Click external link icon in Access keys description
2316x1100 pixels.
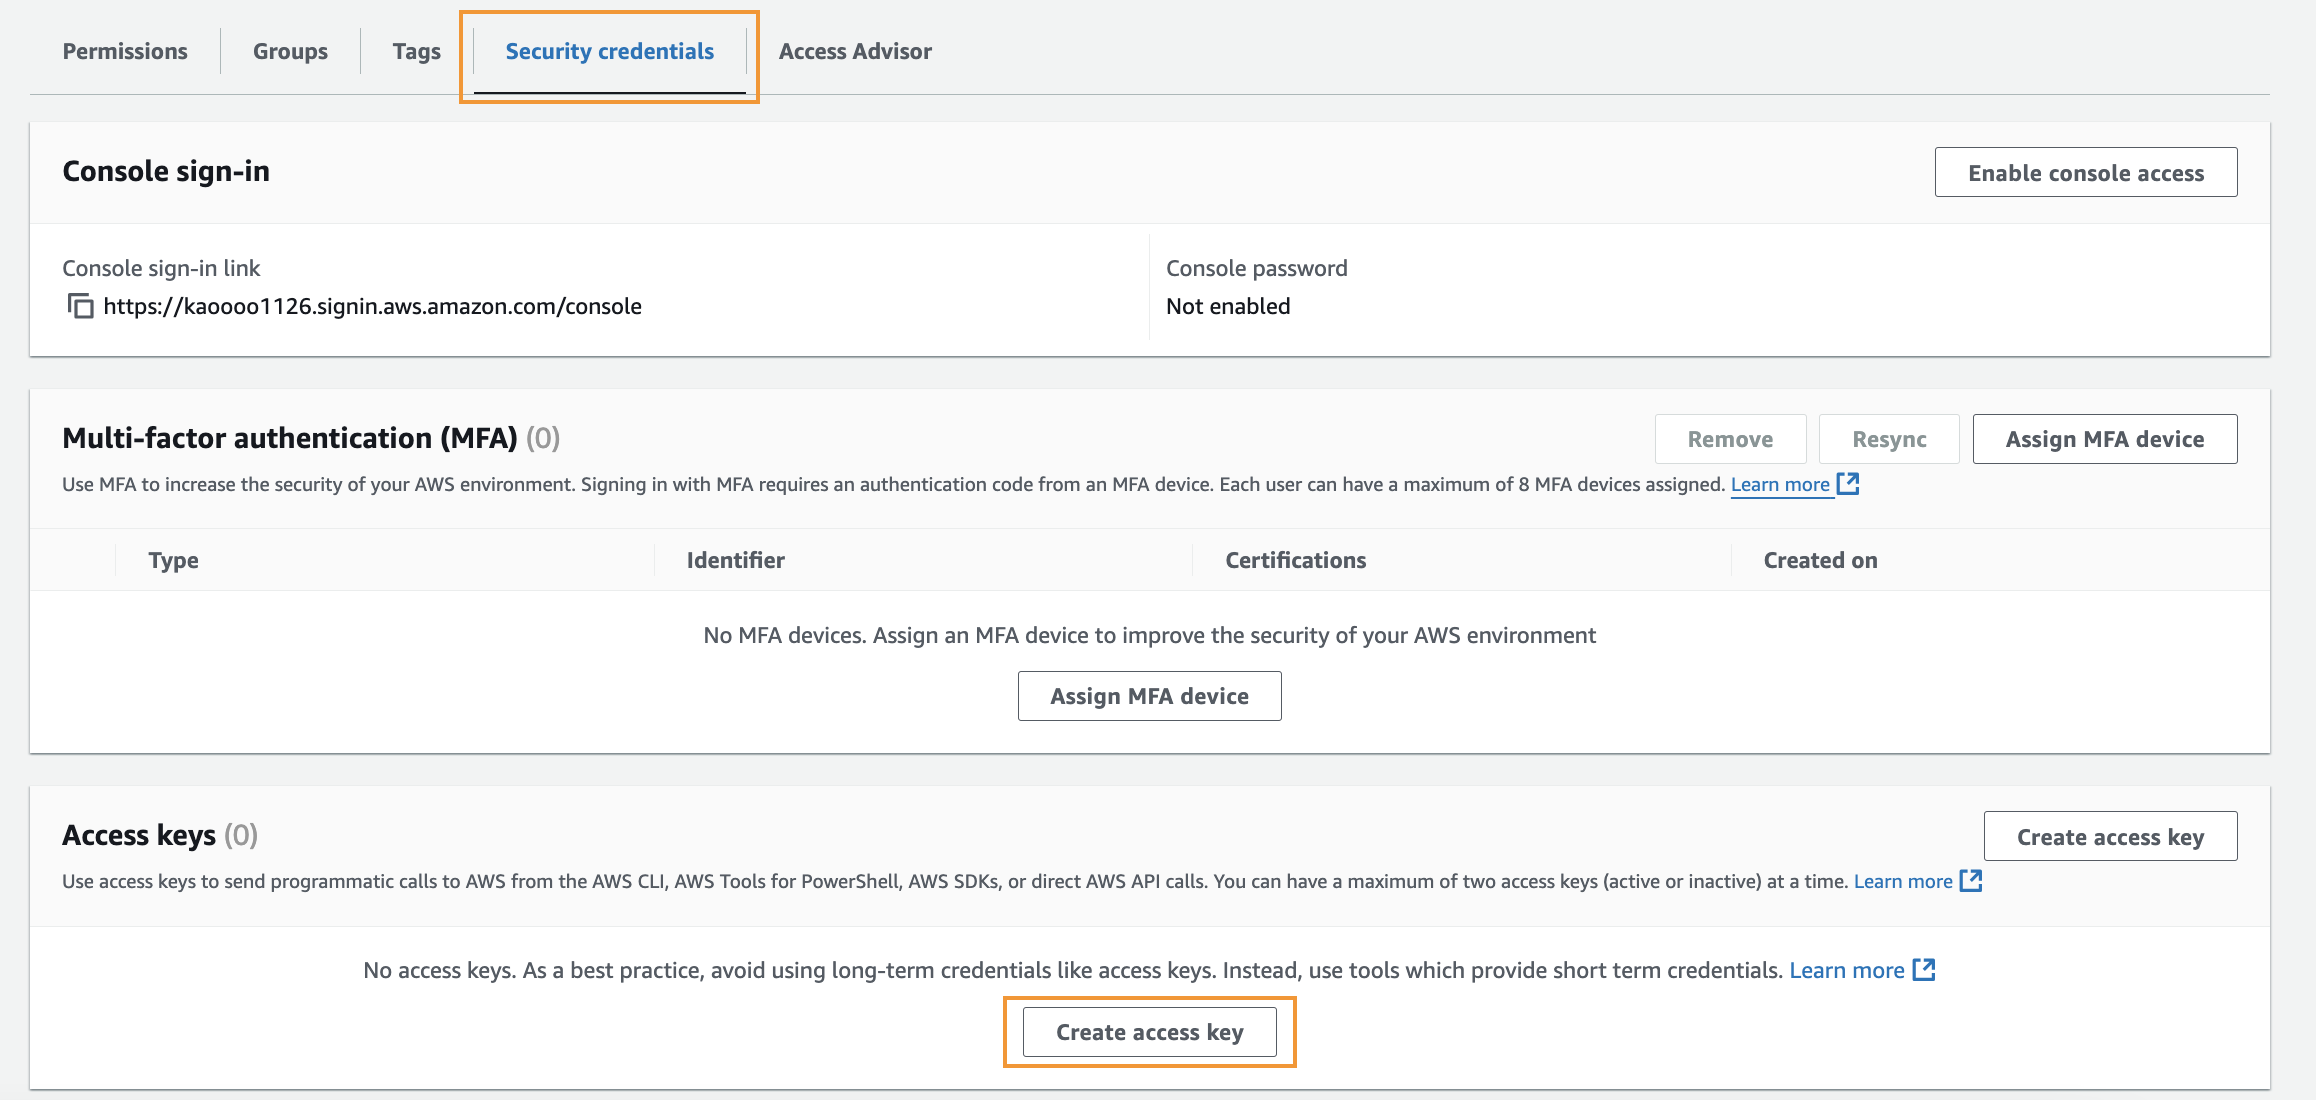tap(1971, 881)
